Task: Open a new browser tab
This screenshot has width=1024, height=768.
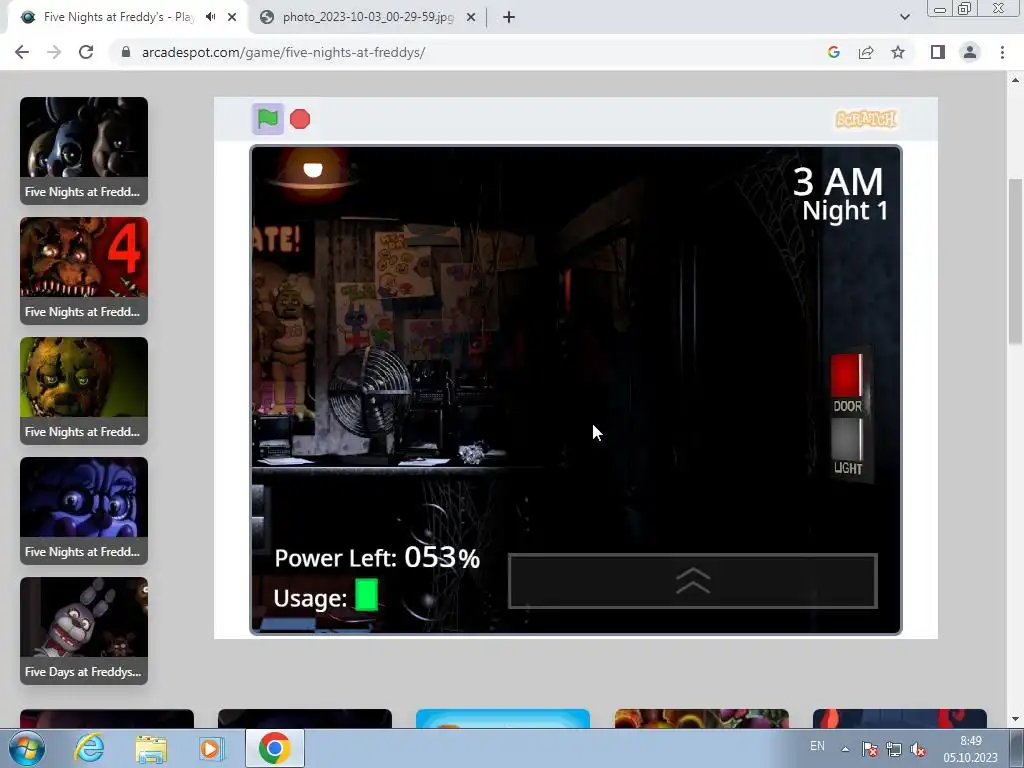Action: click(x=509, y=17)
